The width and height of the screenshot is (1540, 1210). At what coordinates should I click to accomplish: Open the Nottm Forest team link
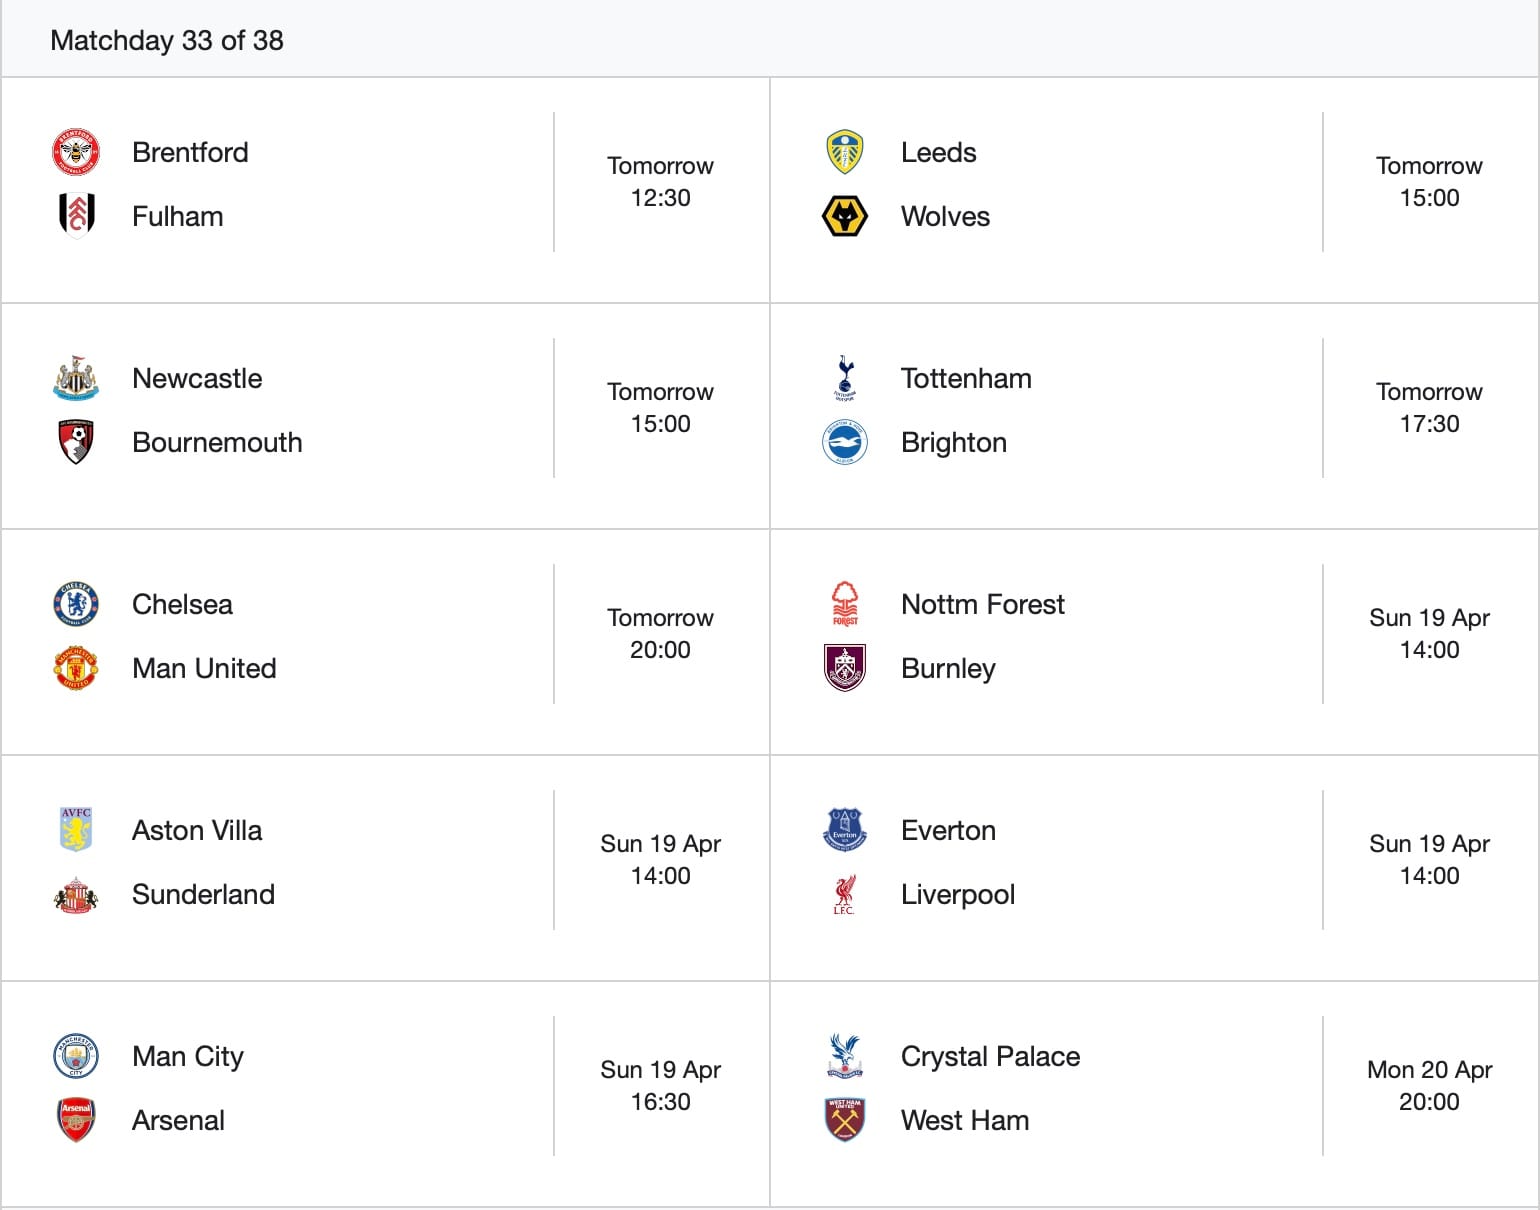click(982, 604)
